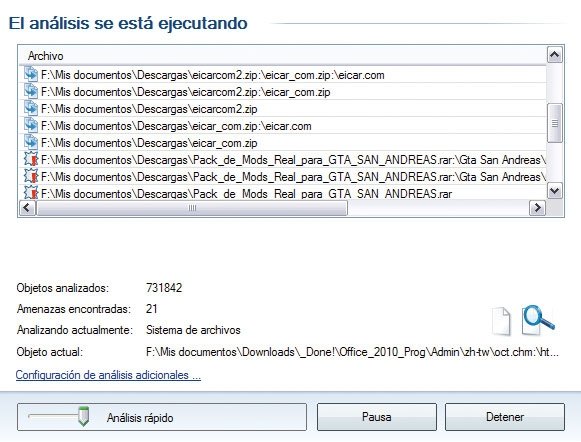The image size is (581, 442).
Task: Click the horizontal scrollbar thumb
Action: pos(192,208)
